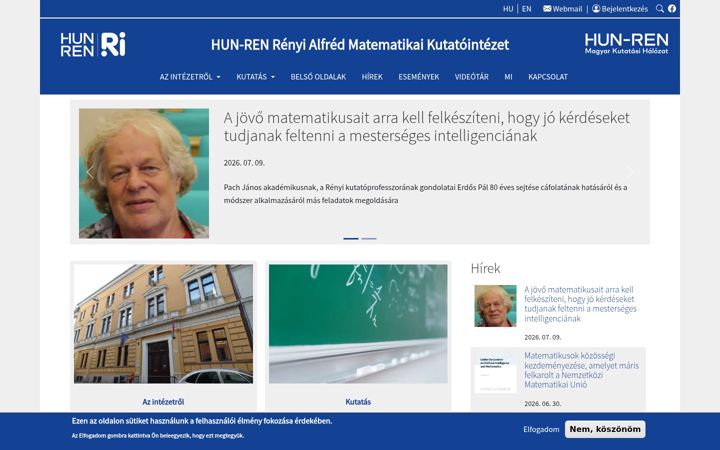Viewport: 720px width, 450px height.
Task: Open Kapcsolat menu item
Action: click(548, 77)
